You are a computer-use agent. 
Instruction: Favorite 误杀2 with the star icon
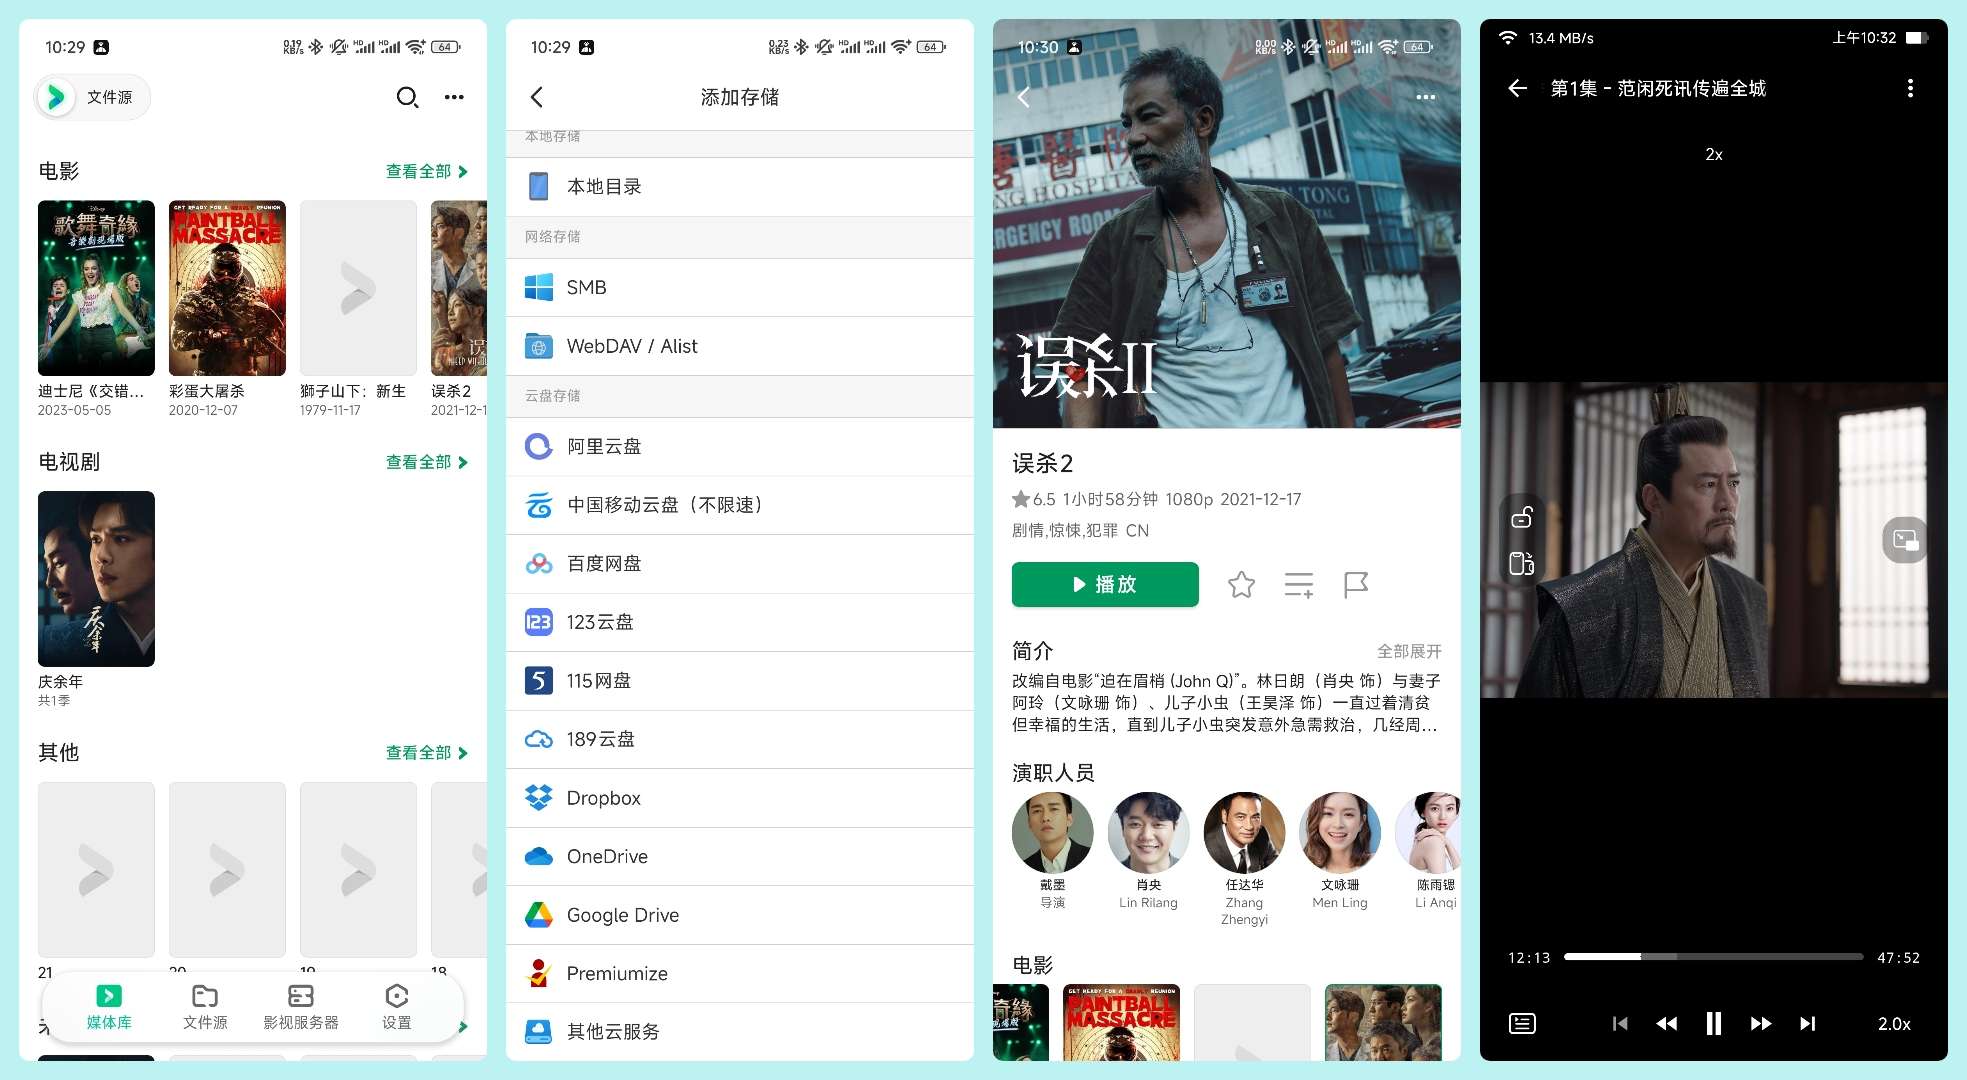(x=1241, y=585)
